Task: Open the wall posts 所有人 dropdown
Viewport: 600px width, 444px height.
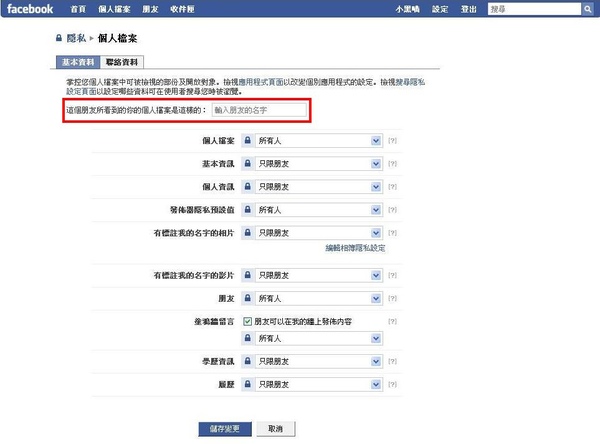Action: pos(319,338)
